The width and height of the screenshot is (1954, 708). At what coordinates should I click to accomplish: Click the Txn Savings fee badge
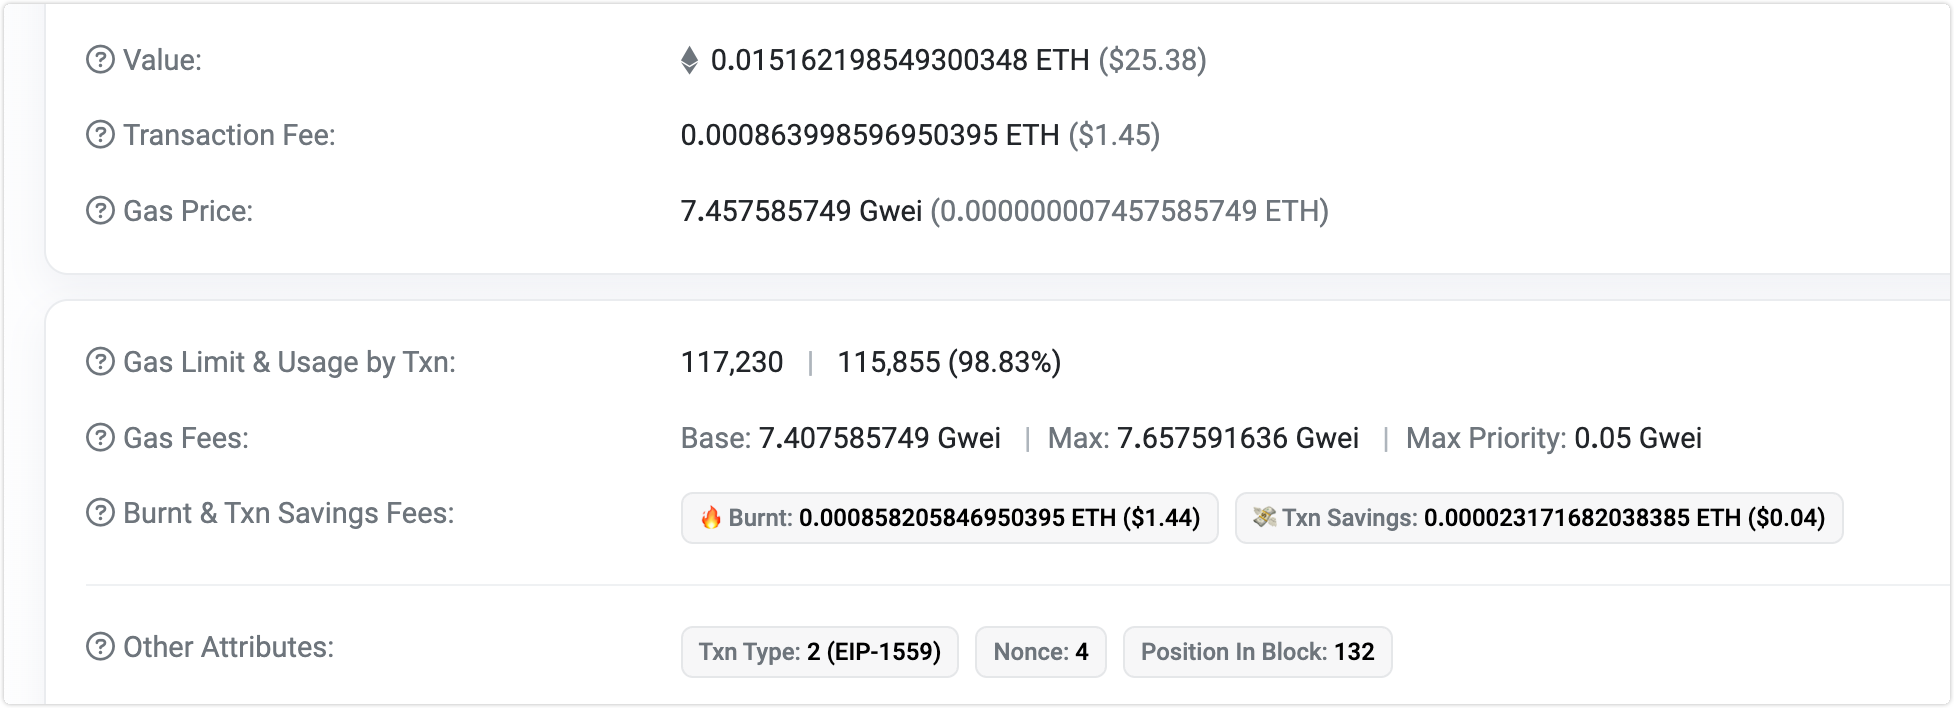(x=1539, y=519)
